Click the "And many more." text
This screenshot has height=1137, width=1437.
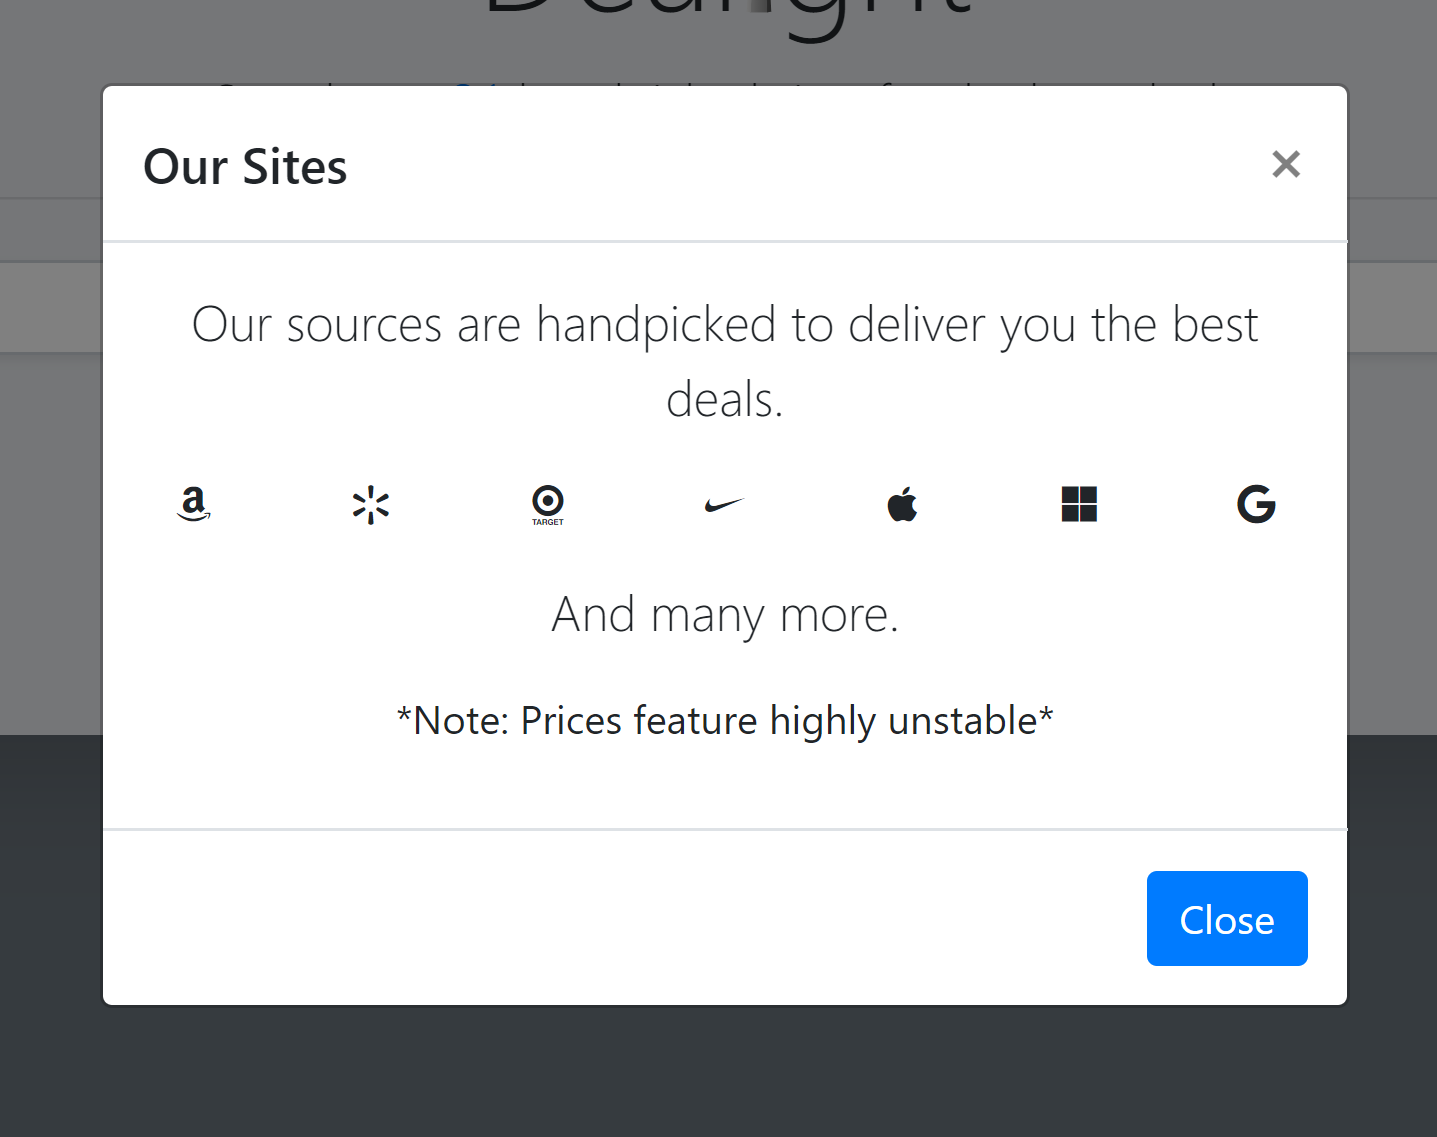[725, 614]
